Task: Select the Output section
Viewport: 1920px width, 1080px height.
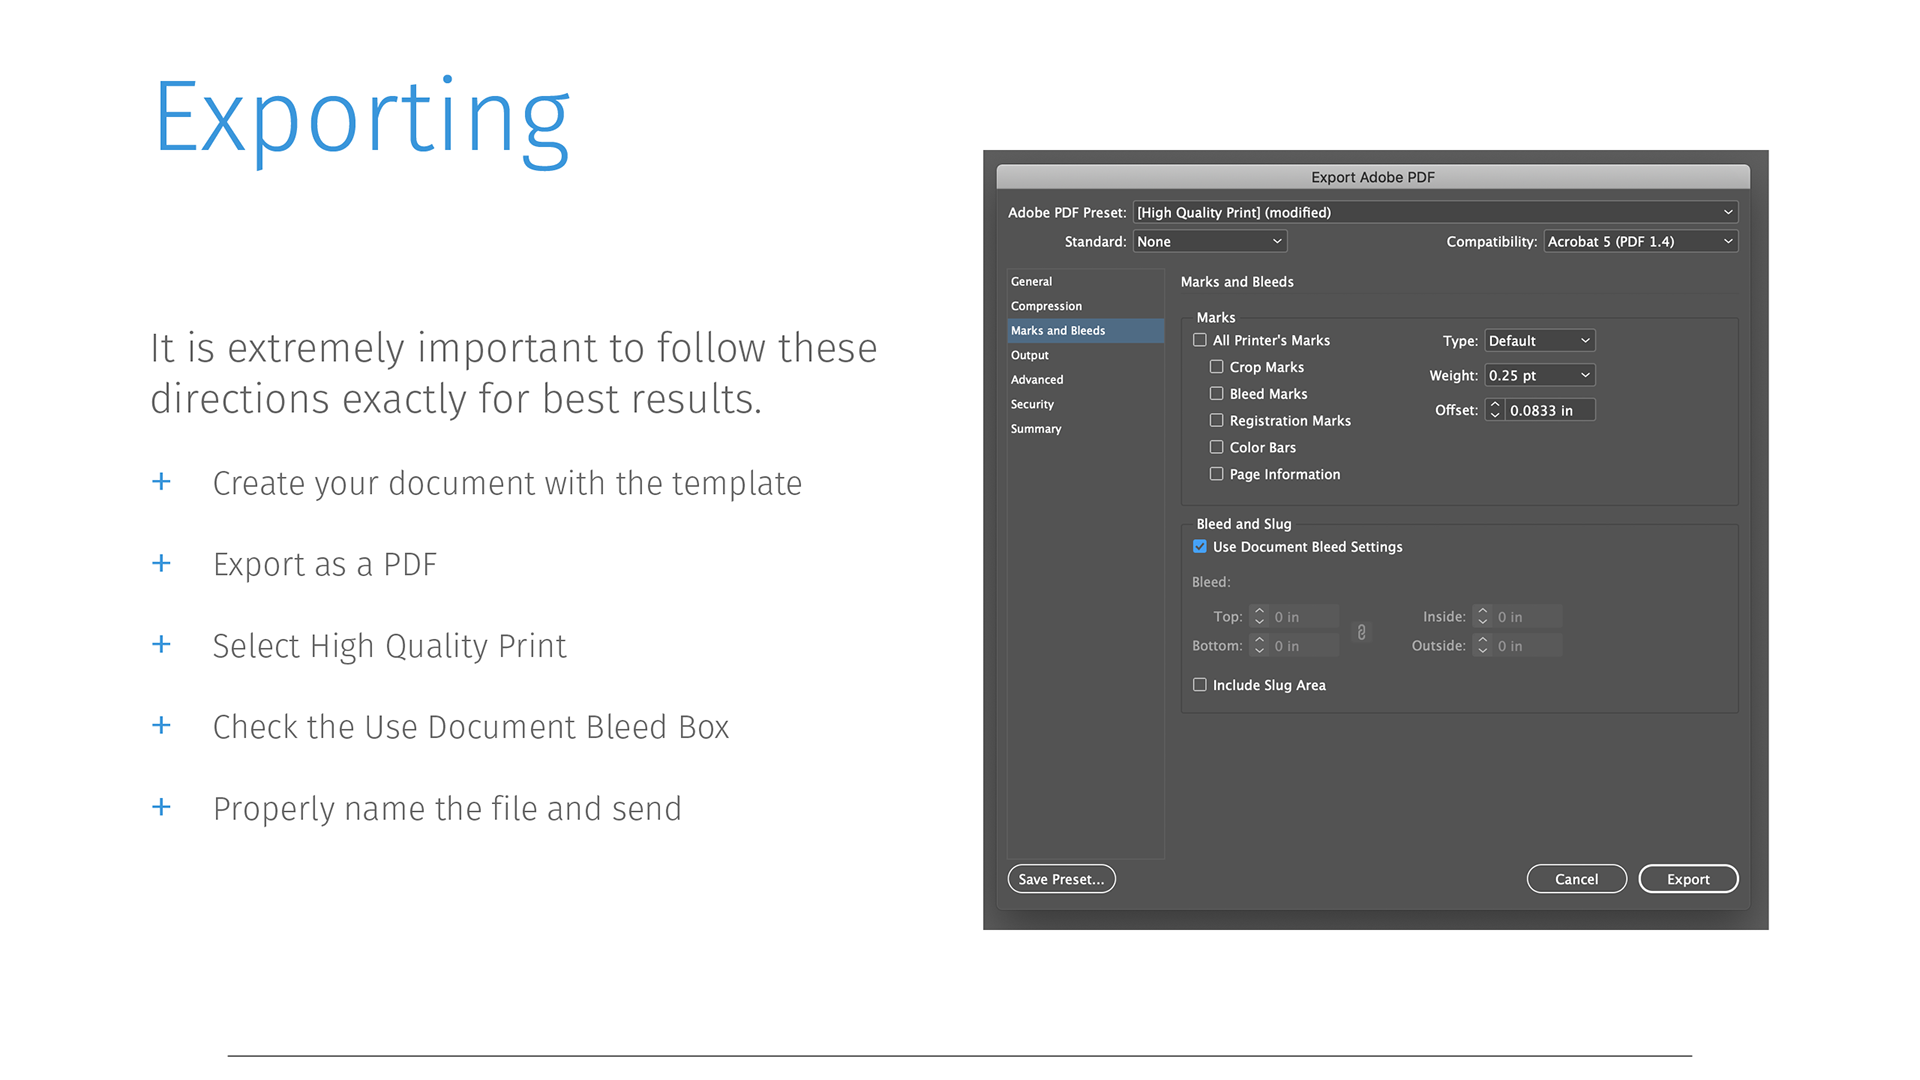Action: [x=1085, y=355]
